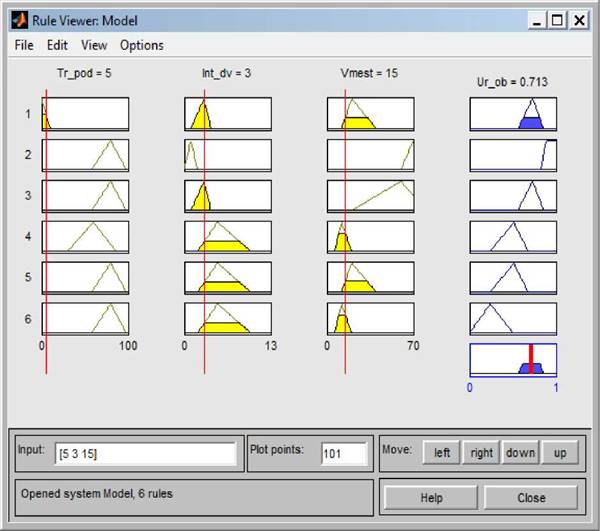Select the rule 1 Vmest membership plot

click(x=371, y=114)
